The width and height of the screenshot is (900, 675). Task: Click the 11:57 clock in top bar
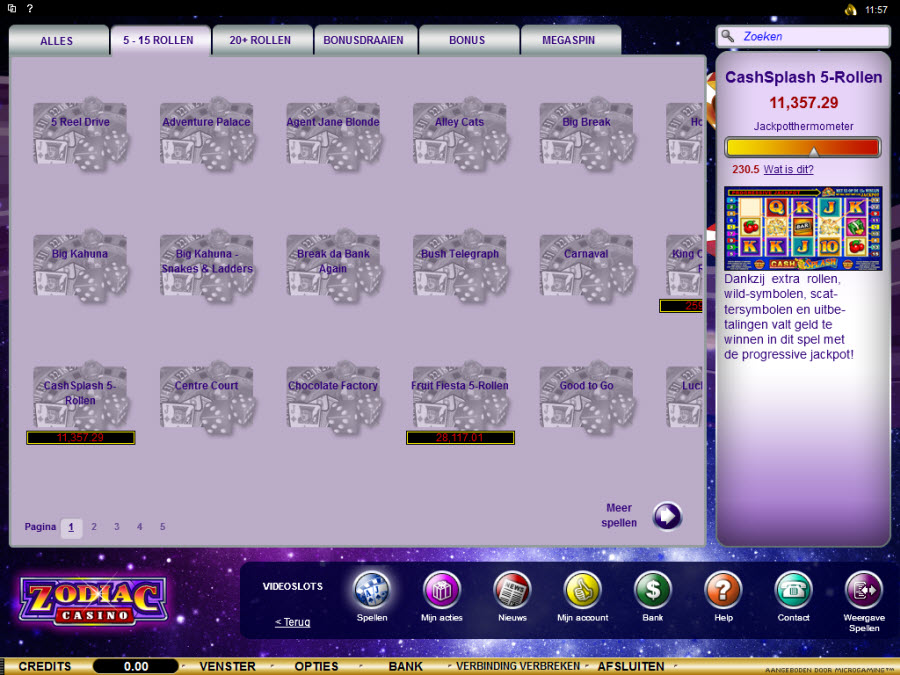click(x=876, y=10)
